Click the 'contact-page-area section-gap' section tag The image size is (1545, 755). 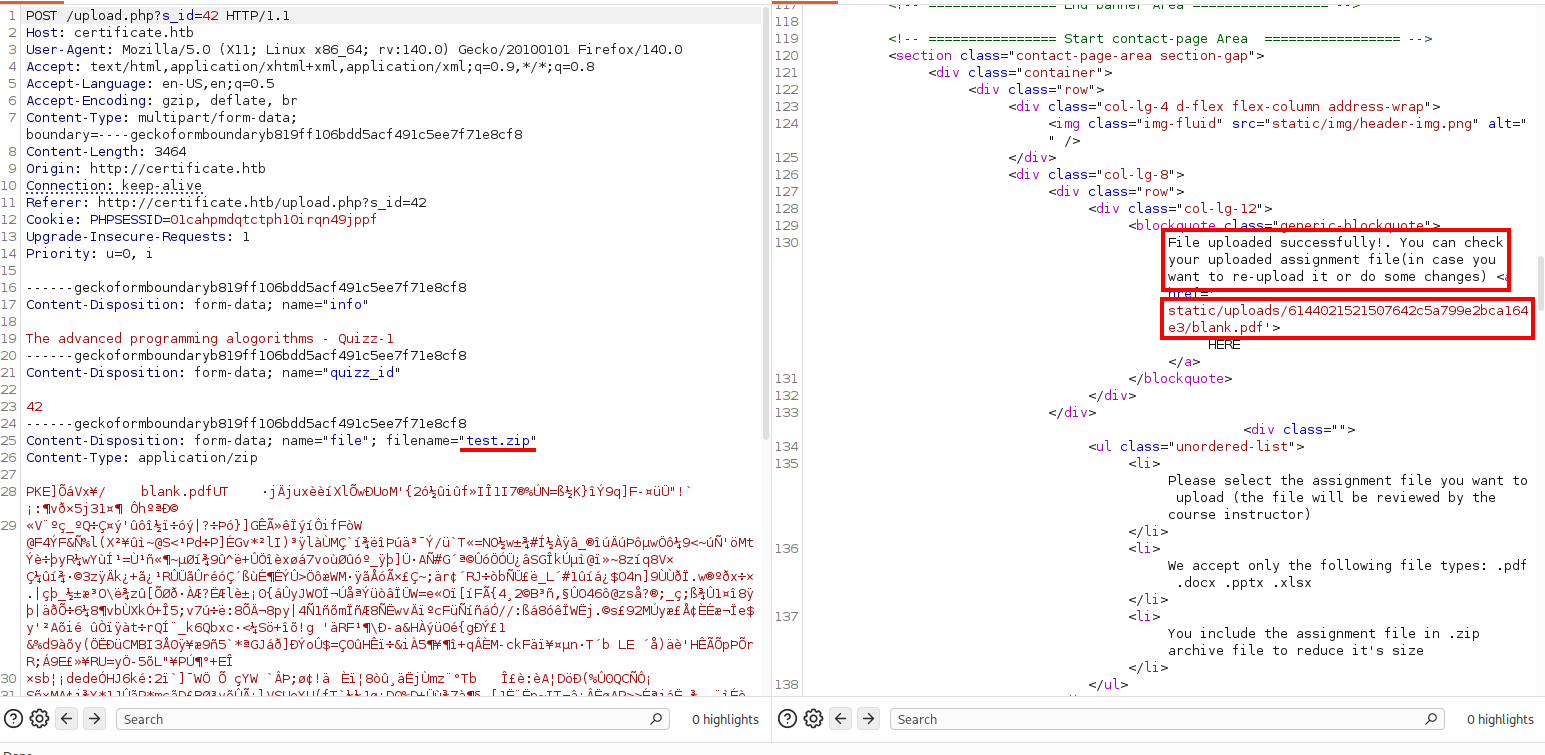1076,56
